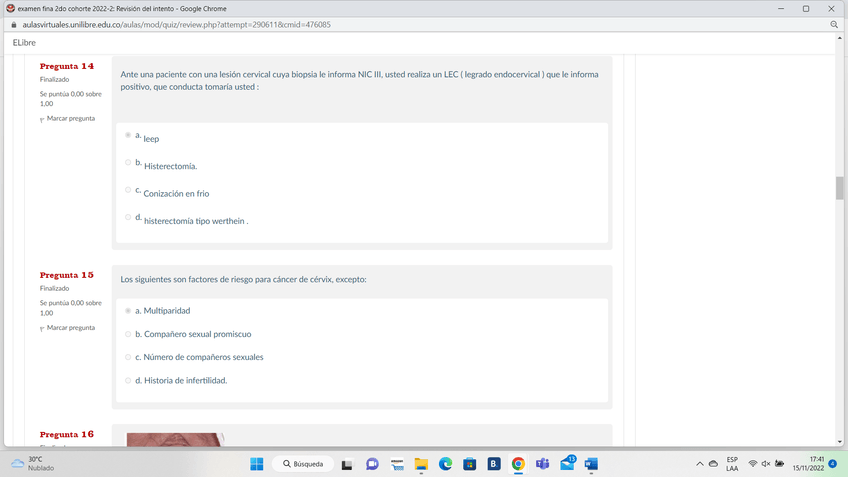The width and height of the screenshot is (848, 477).
Task: Open the ELibre header link
Action: pyautogui.click(x=24, y=43)
